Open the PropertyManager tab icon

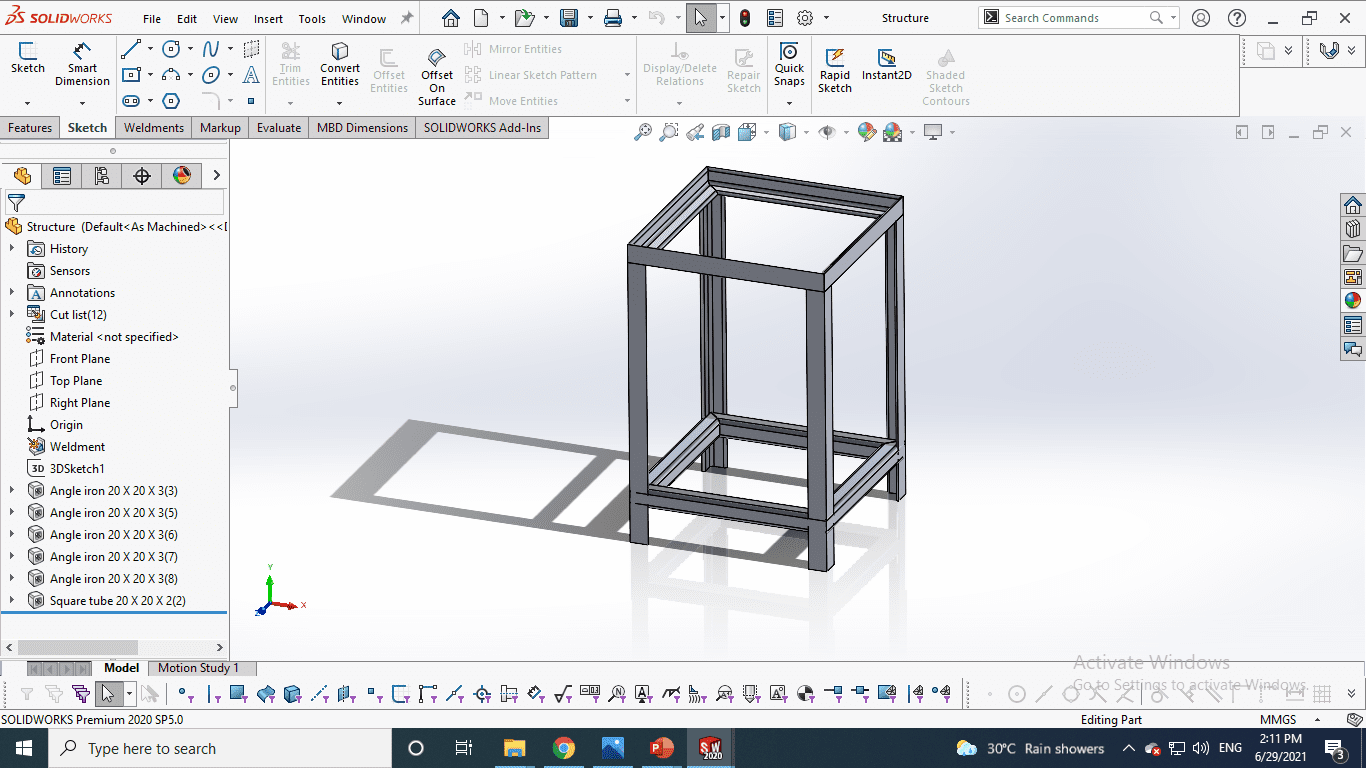pos(62,176)
